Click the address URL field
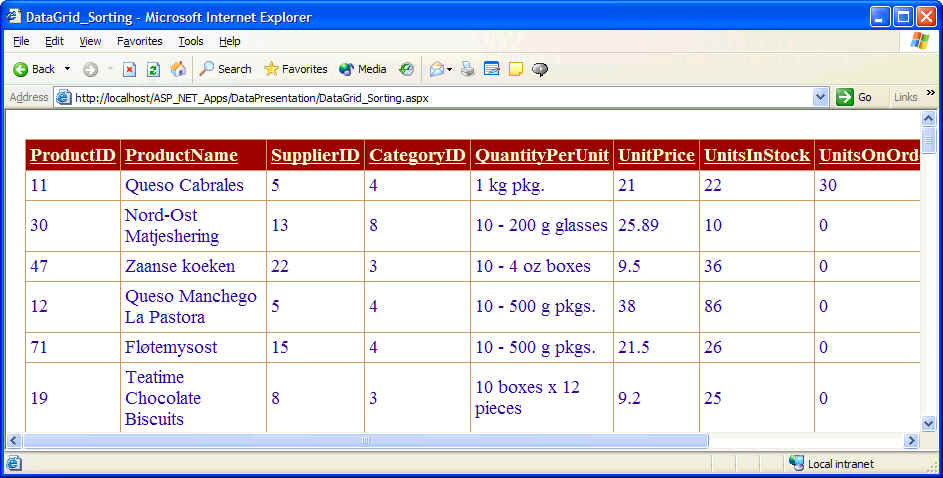 [440, 97]
